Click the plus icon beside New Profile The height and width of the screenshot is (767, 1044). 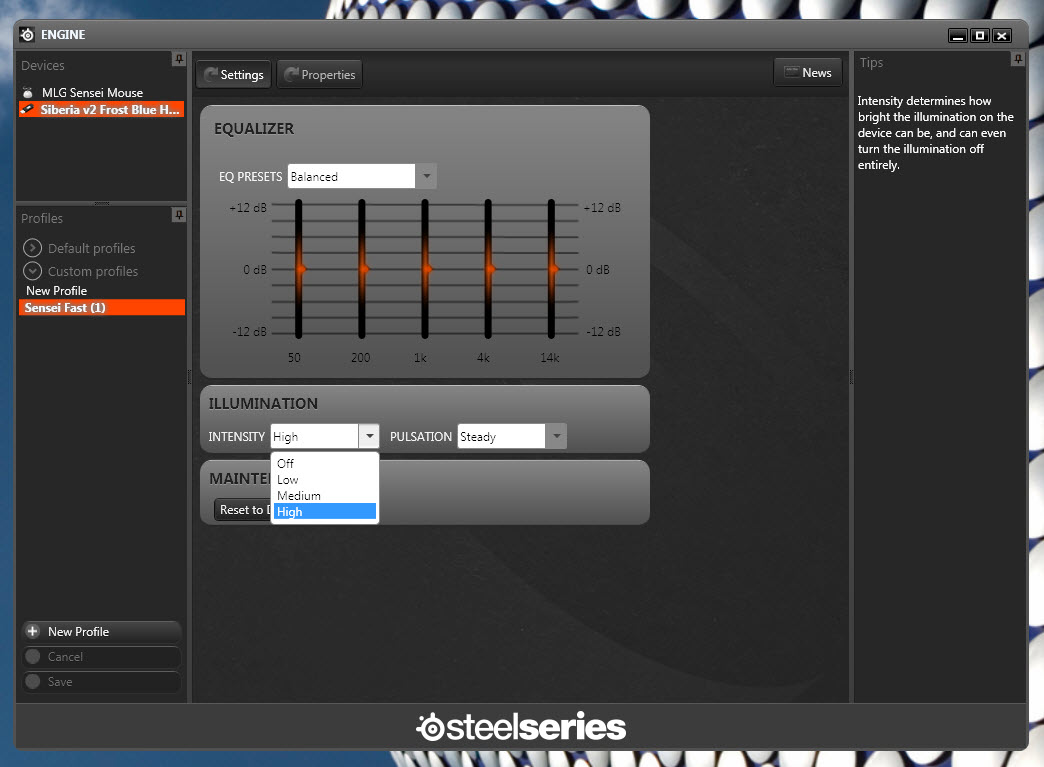pos(33,631)
